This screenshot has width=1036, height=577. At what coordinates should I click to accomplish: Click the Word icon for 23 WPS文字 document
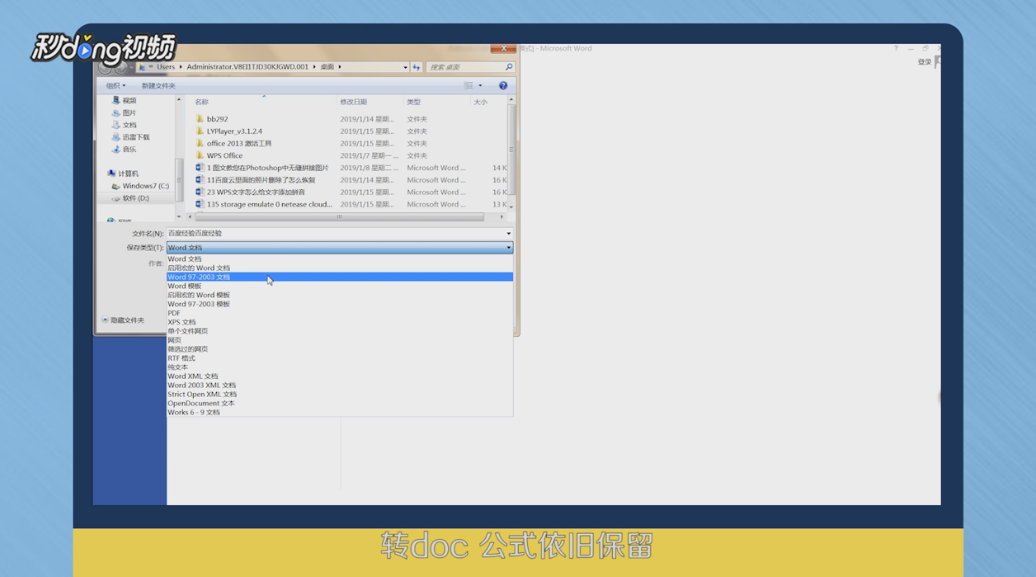(x=200, y=192)
